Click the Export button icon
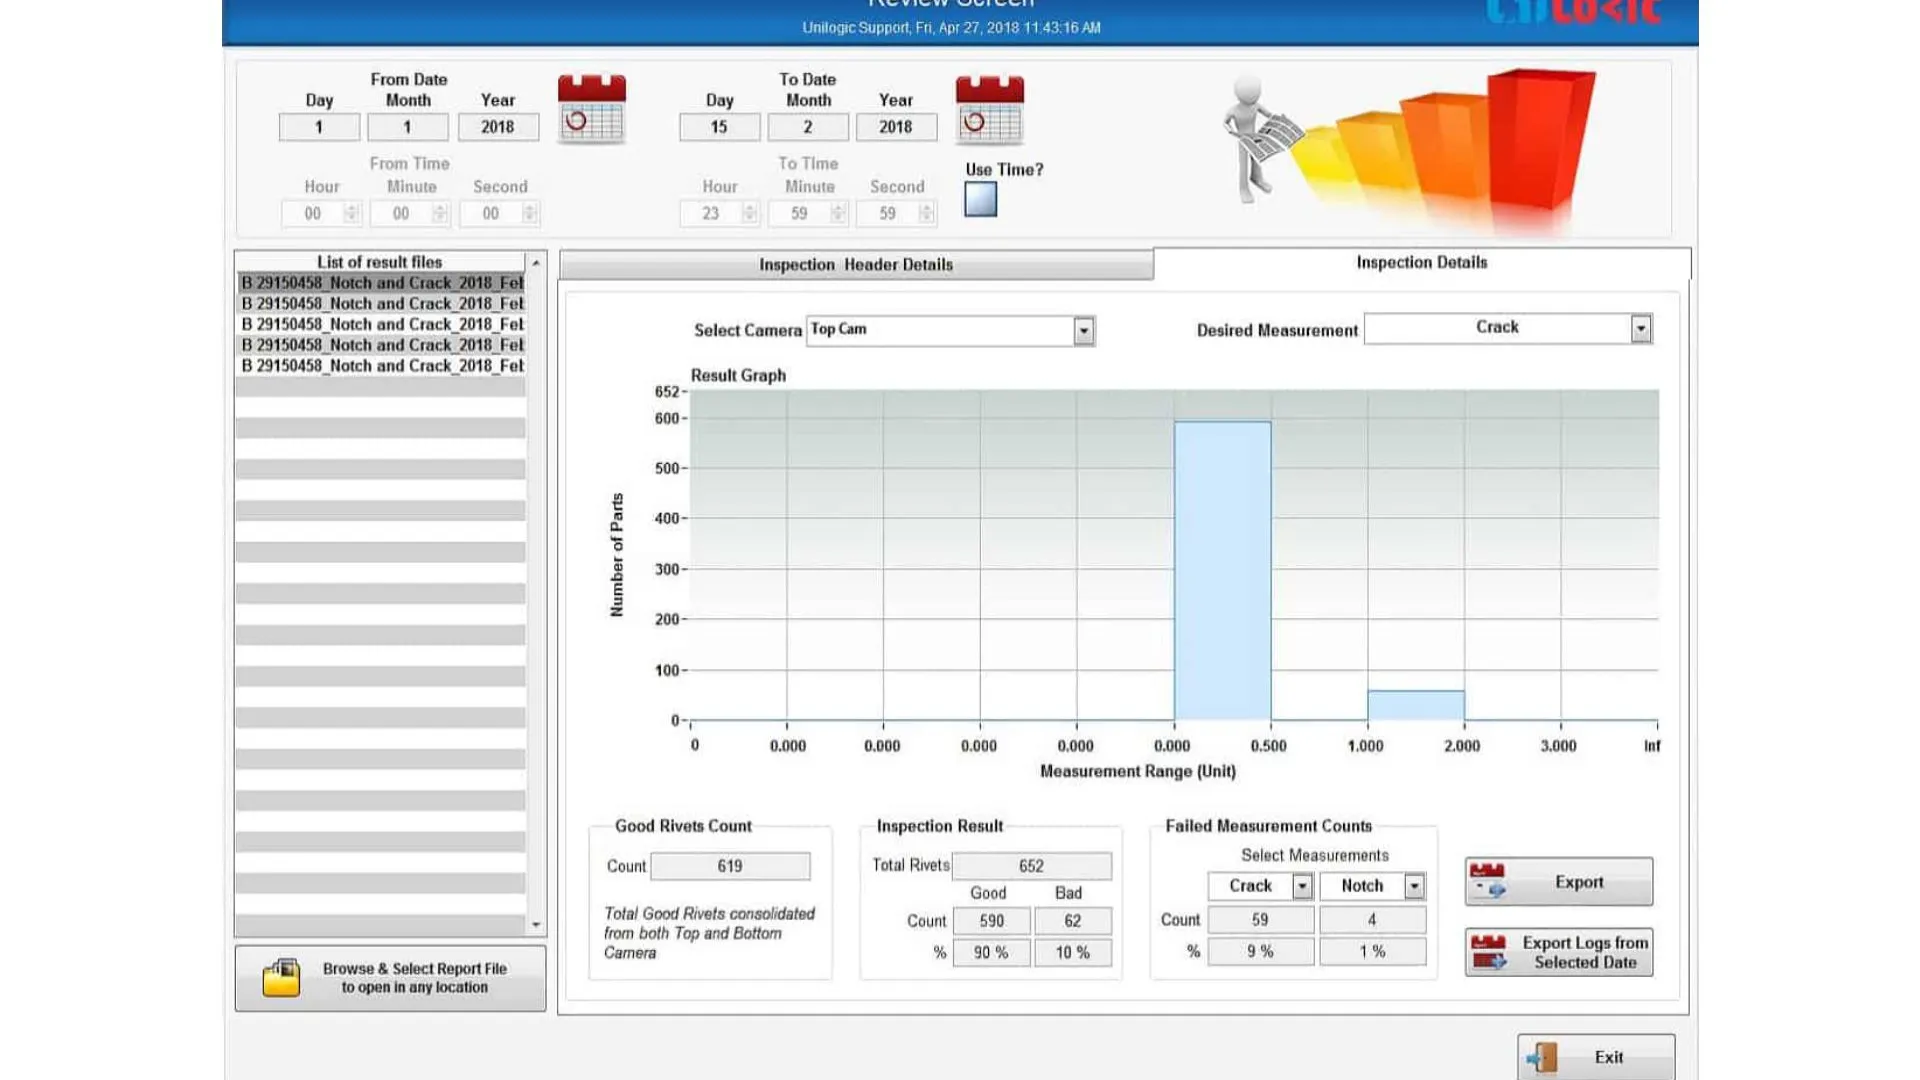 tap(1488, 881)
